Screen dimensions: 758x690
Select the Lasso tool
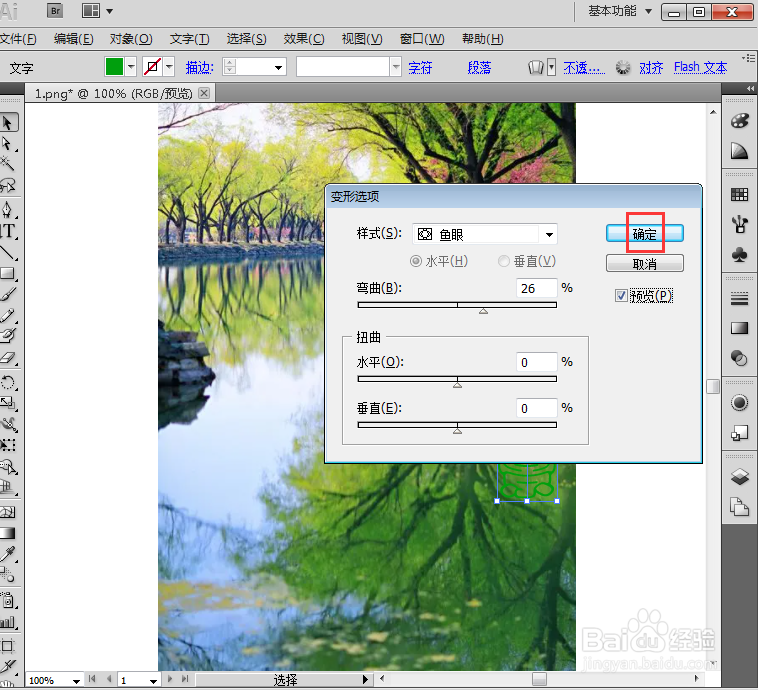point(7,185)
